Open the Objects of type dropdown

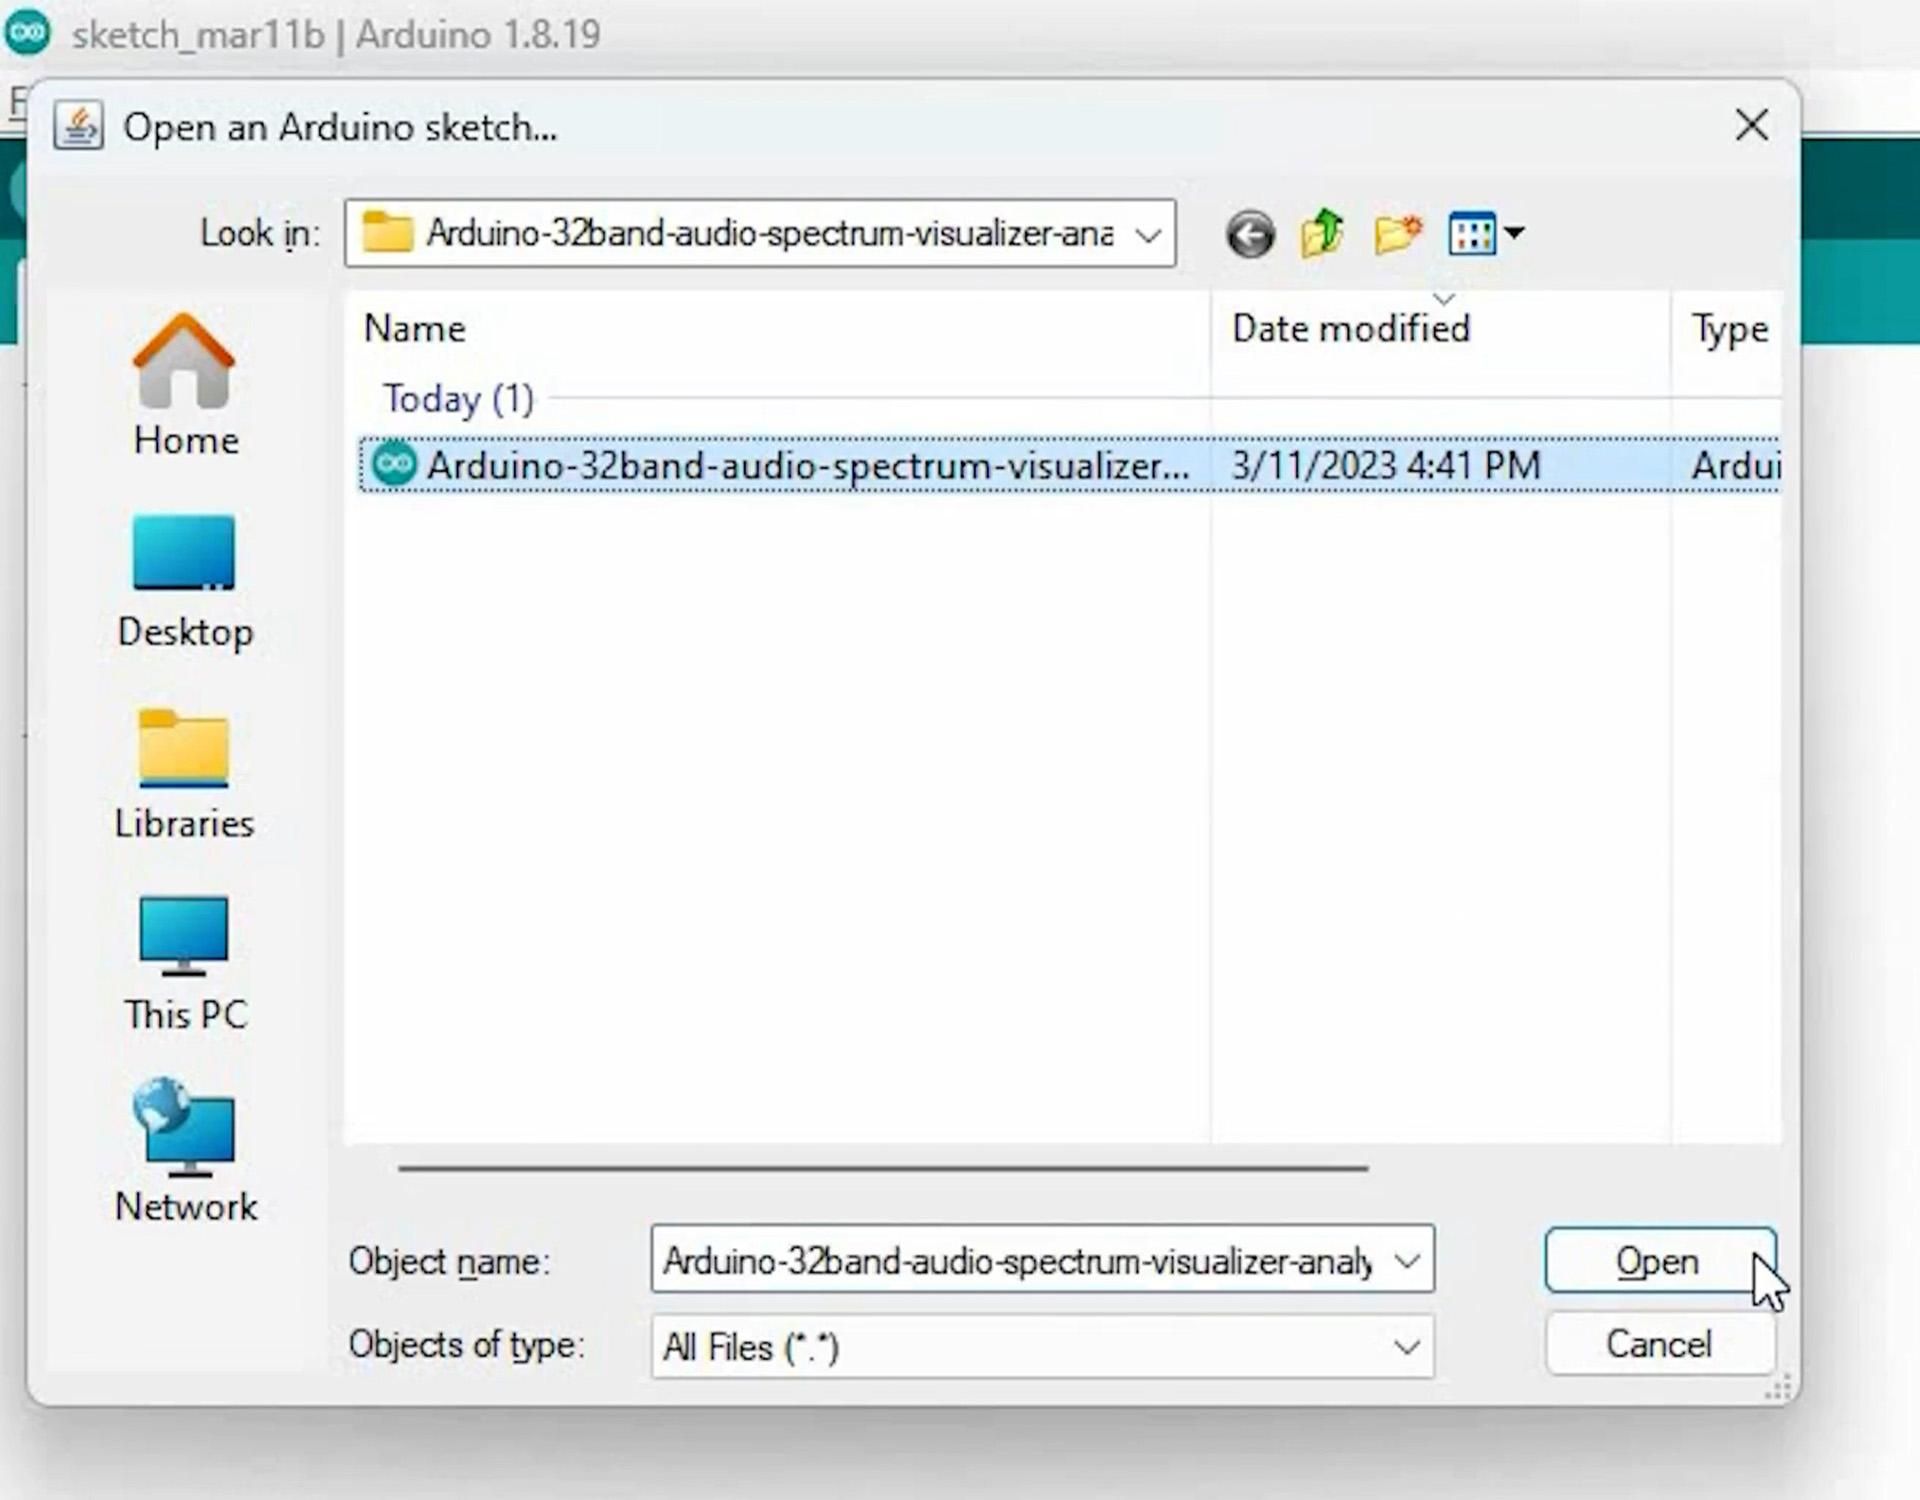pos(1042,1347)
